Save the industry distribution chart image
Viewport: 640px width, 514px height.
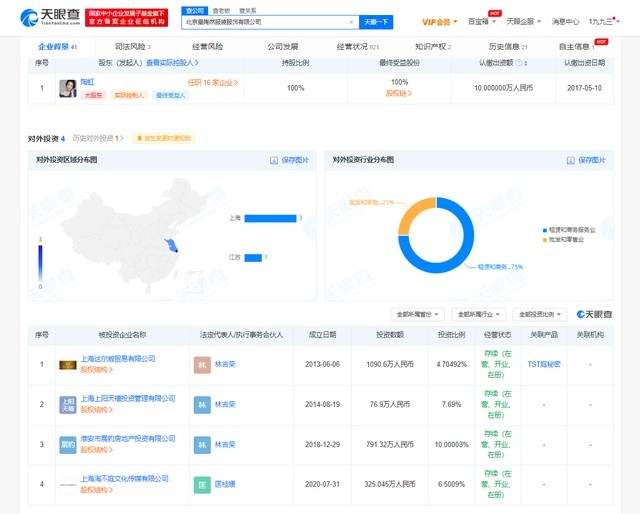tap(586, 160)
